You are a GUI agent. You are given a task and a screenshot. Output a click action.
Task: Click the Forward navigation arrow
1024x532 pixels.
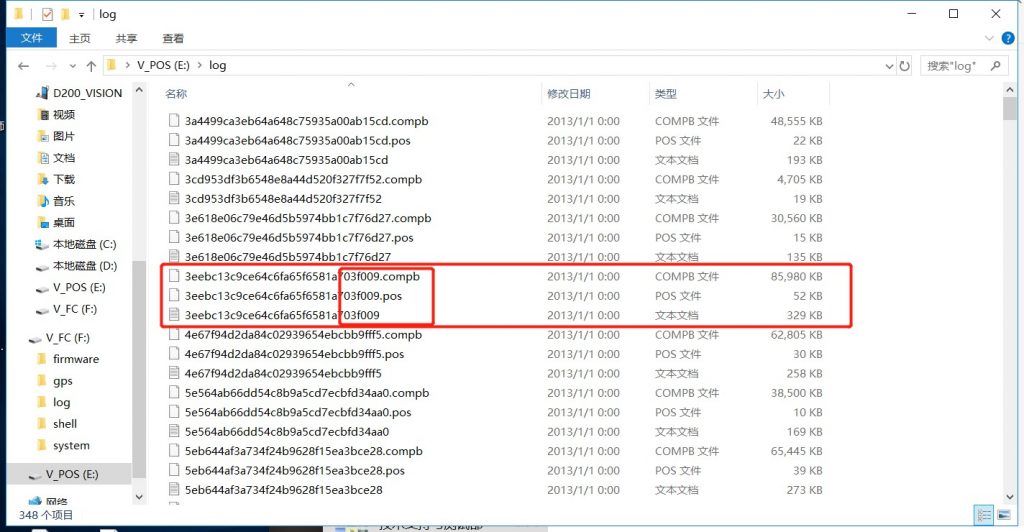pos(51,66)
